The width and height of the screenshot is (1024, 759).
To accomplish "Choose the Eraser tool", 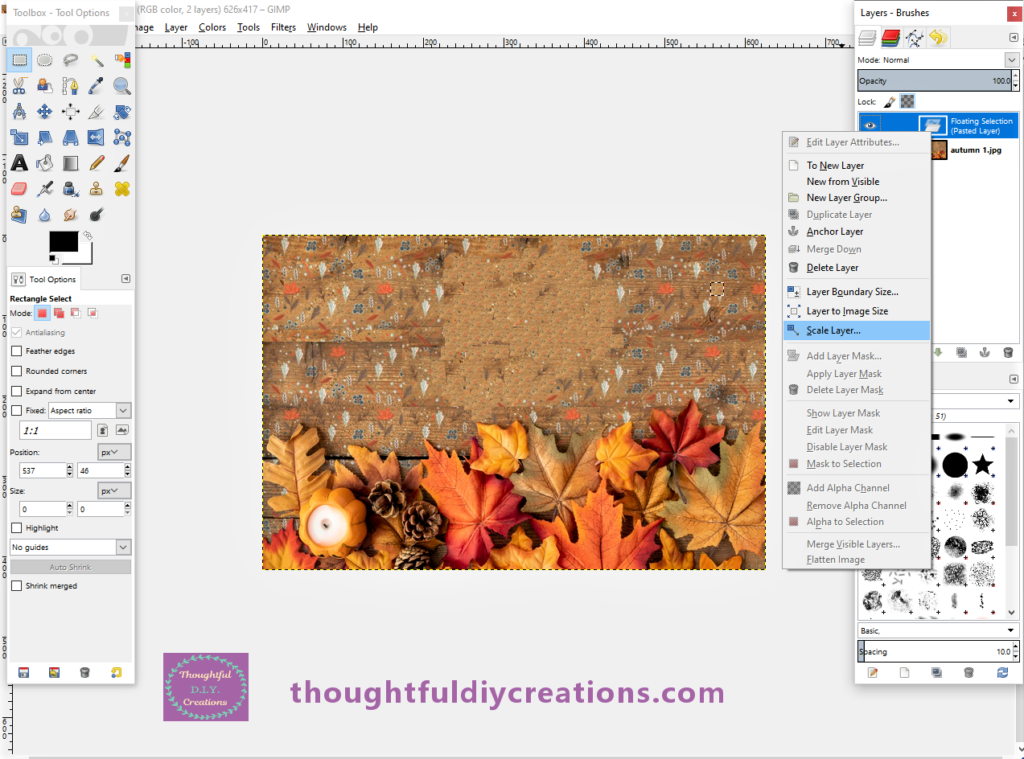I will [x=19, y=188].
